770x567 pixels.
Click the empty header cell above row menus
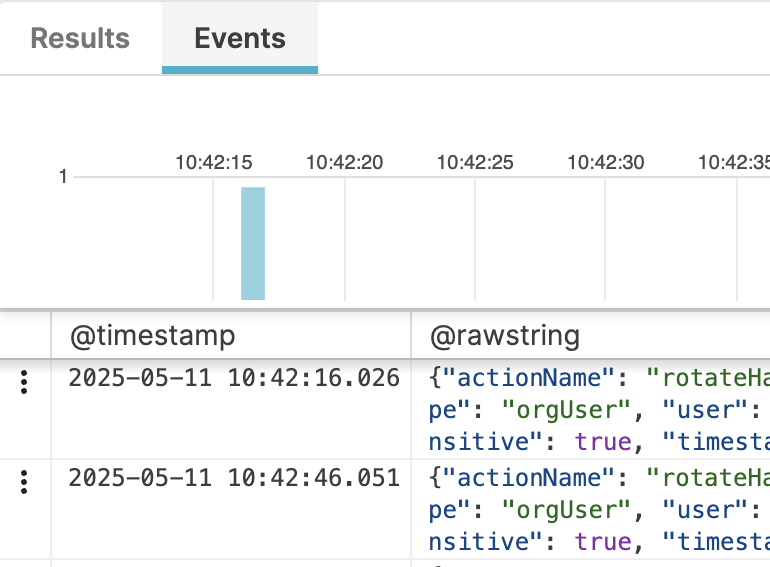point(25,336)
